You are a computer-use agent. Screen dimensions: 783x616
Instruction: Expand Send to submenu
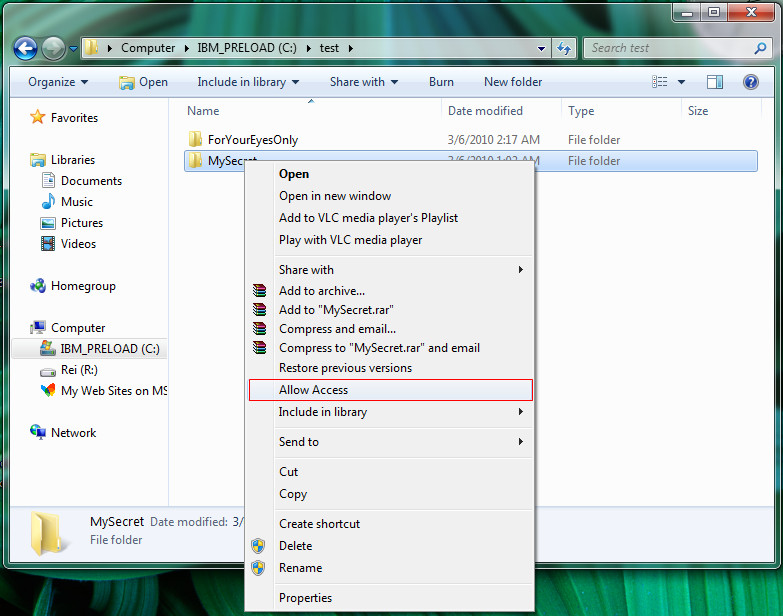coord(391,442)
